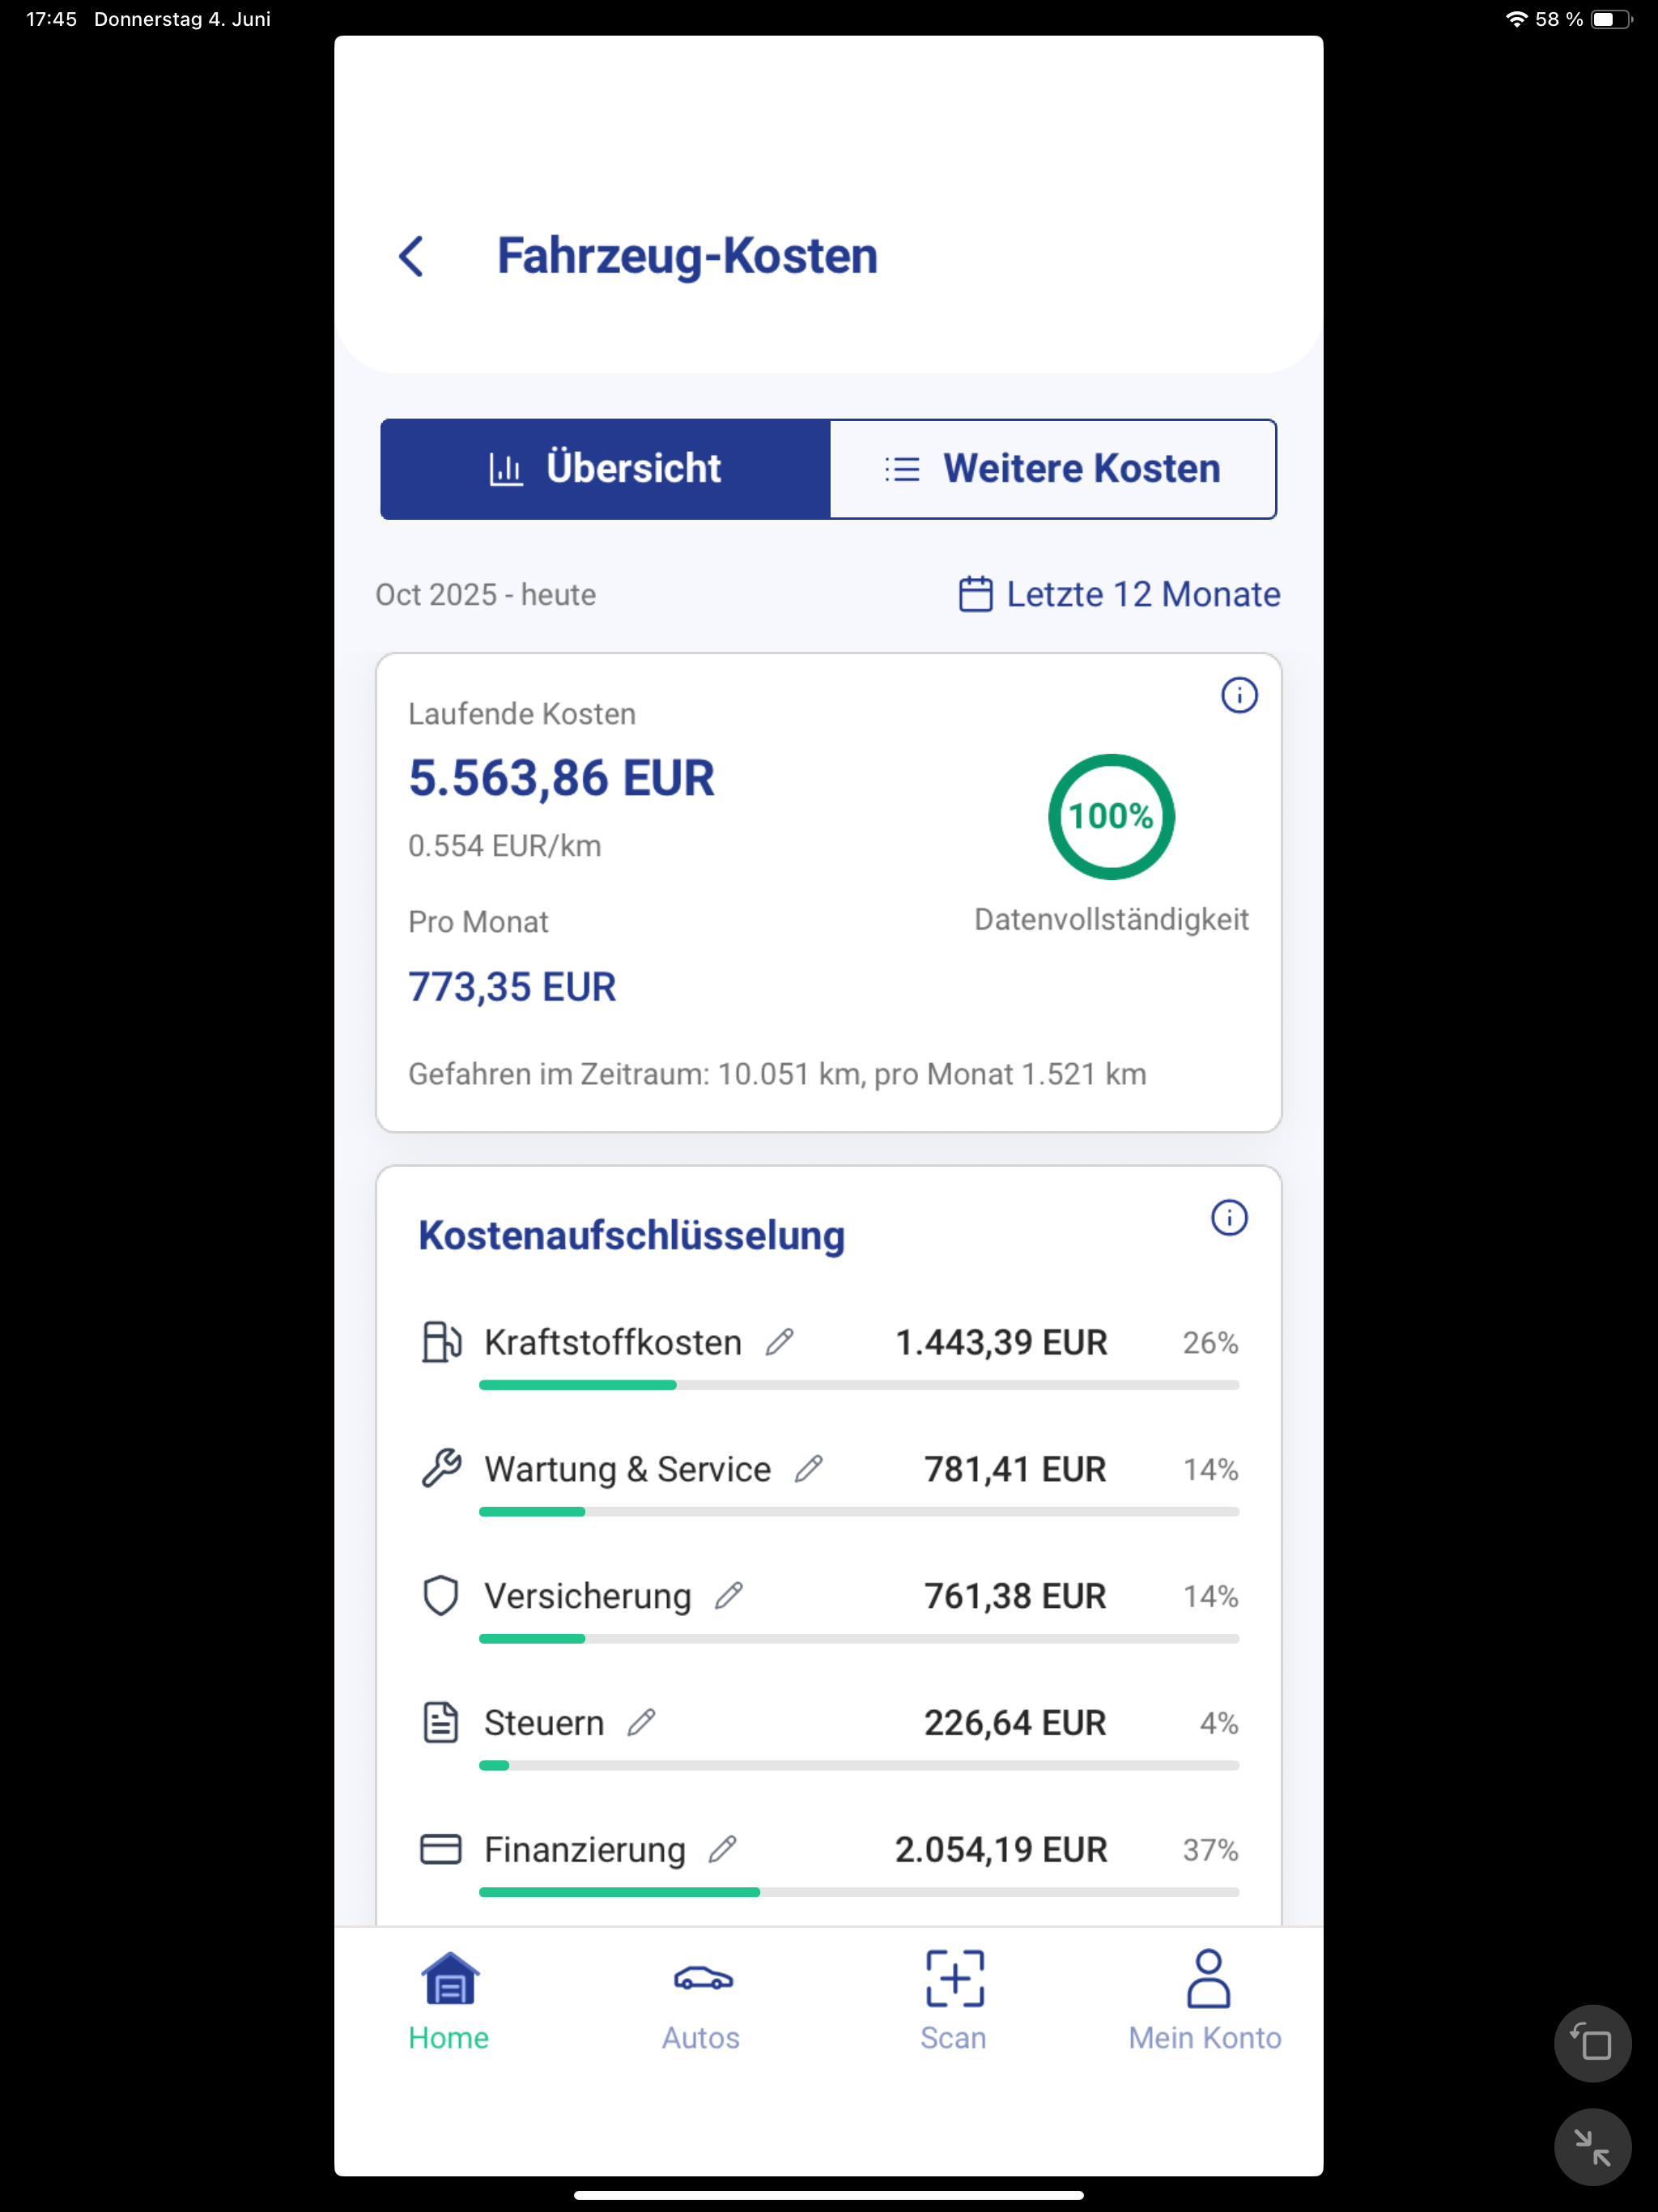The height and width of the screenshot is (2212, 1658).
Task: Edit Finanzierung with the pencil icon
Action: click(723, 1850)
